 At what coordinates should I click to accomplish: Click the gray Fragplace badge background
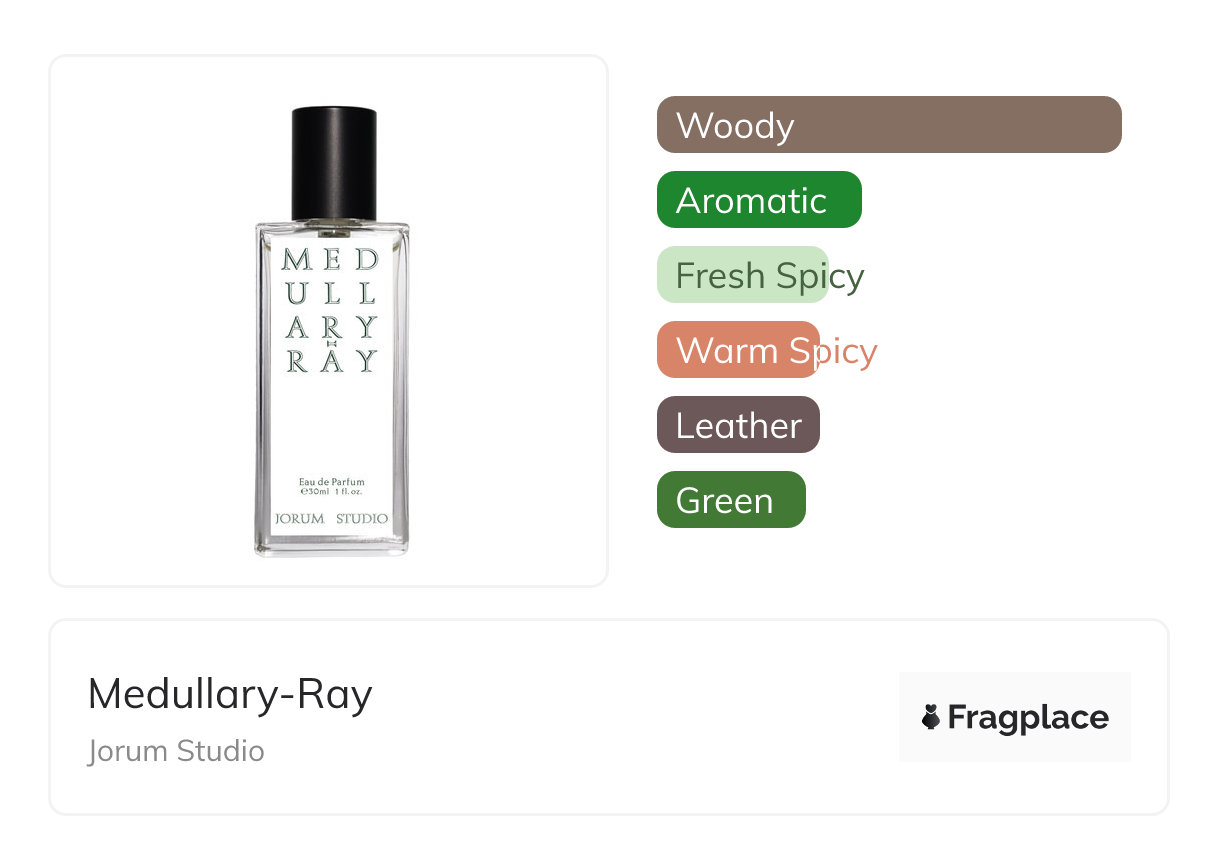[x=1014, y=689]
